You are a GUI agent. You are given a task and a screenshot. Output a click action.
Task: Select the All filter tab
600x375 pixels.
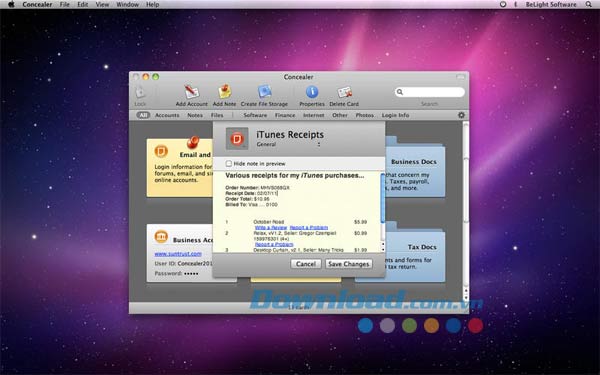click(x=143, y=115)
